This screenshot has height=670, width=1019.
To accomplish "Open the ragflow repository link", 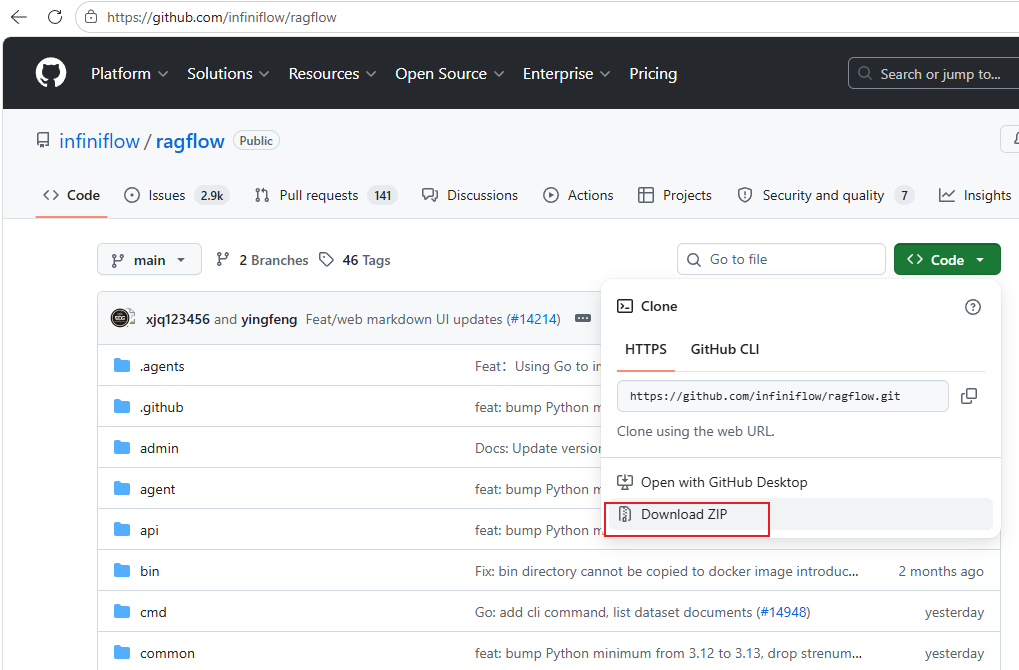I will 190,141.
